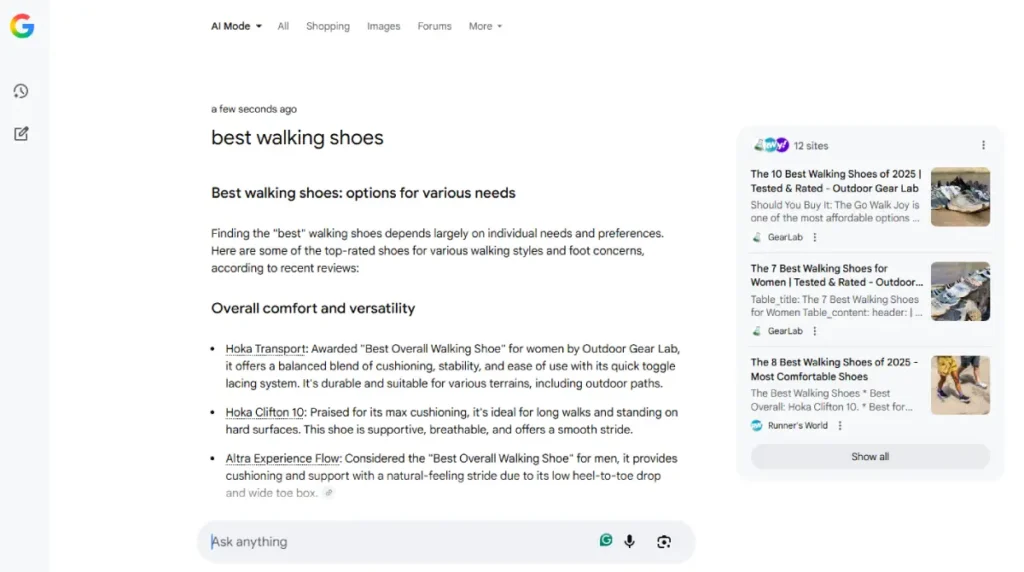
Task: Expand the More dropdown menu
Action: coord(485,26)
